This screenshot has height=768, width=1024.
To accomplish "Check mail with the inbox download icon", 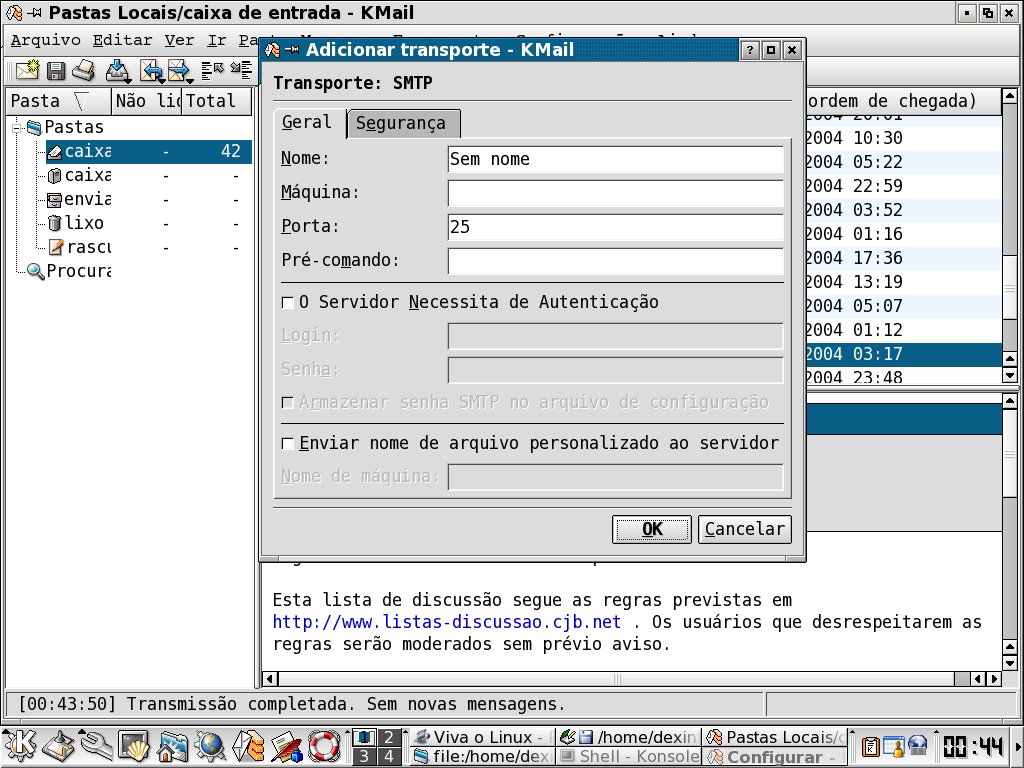I will tap(116, 70).
